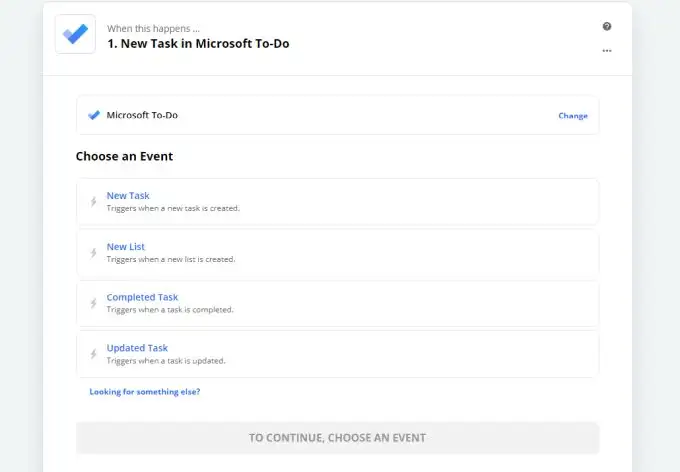Click 'Triggers when a task is updated.' text
The height and width of the screenshot is (472, 680).
(x=166, y=361)
